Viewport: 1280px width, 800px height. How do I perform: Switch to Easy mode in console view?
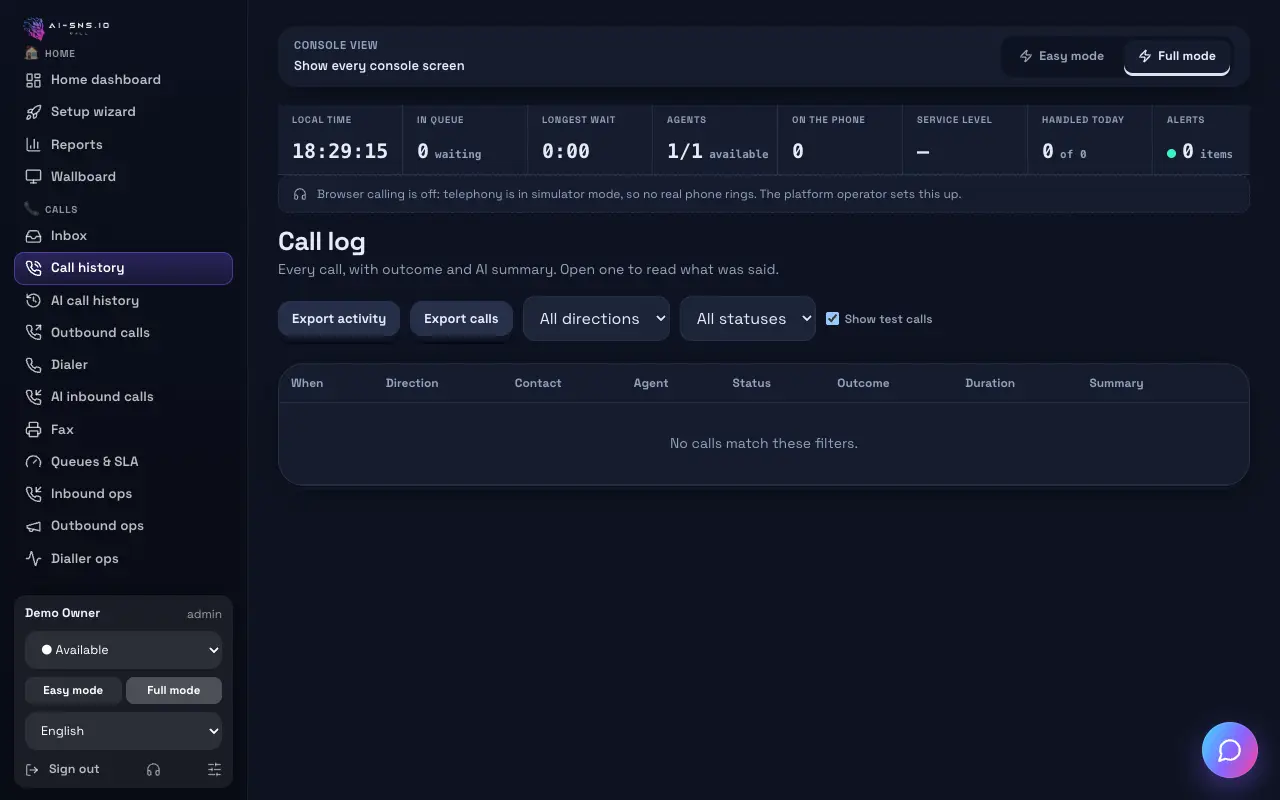(x=1061, y=56)
